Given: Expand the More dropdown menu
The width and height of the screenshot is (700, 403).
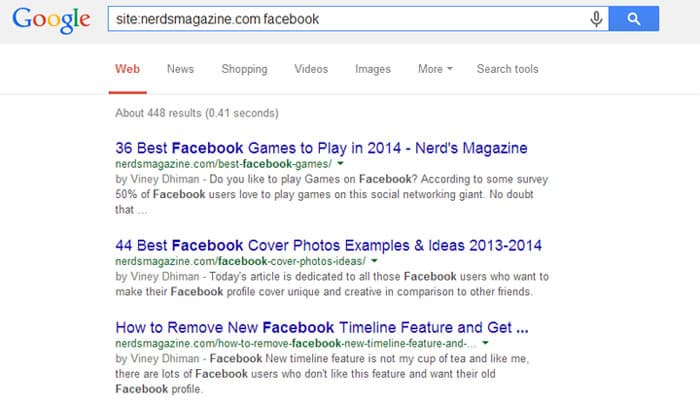Looking at the screenshot, I should tap(435, 69).
